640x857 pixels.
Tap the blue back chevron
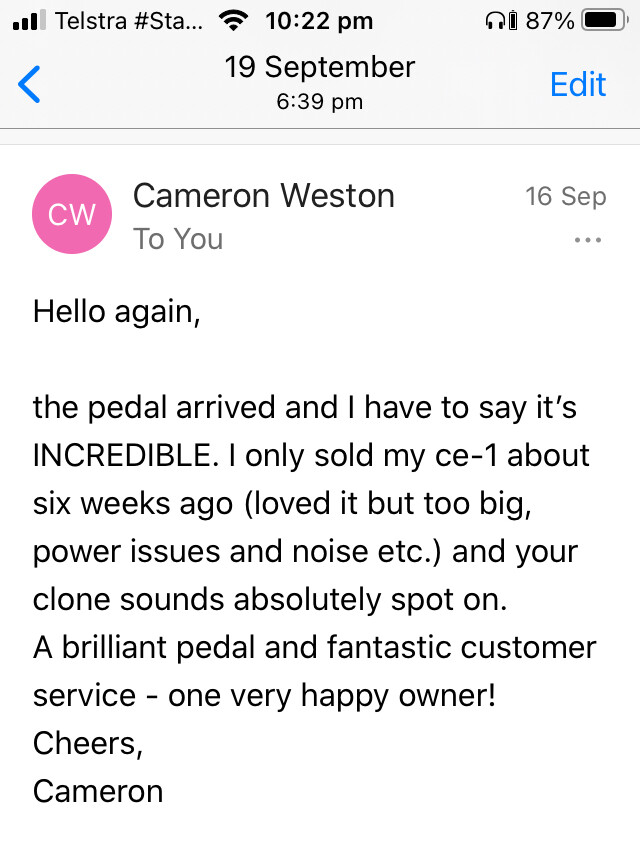coord(30,85)
